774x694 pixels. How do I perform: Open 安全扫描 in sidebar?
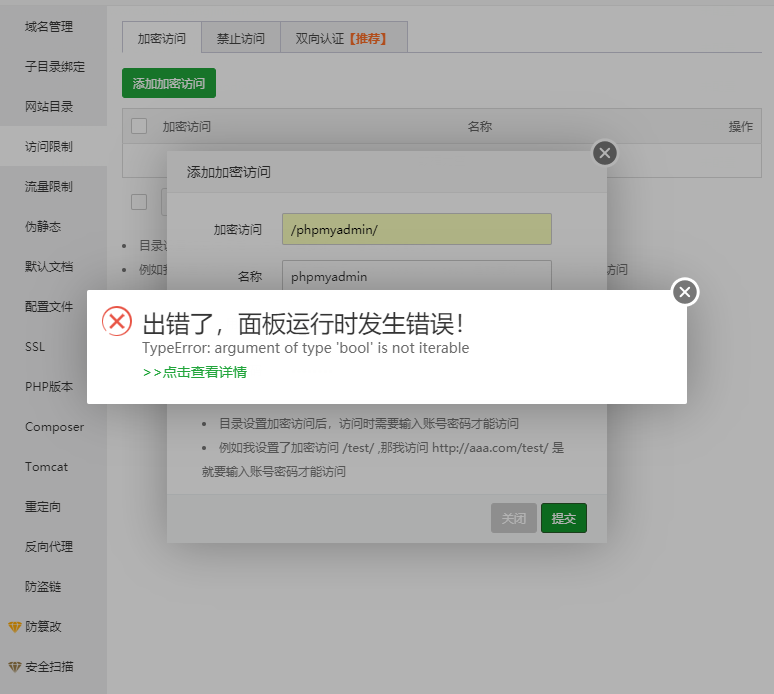[49, 667]
